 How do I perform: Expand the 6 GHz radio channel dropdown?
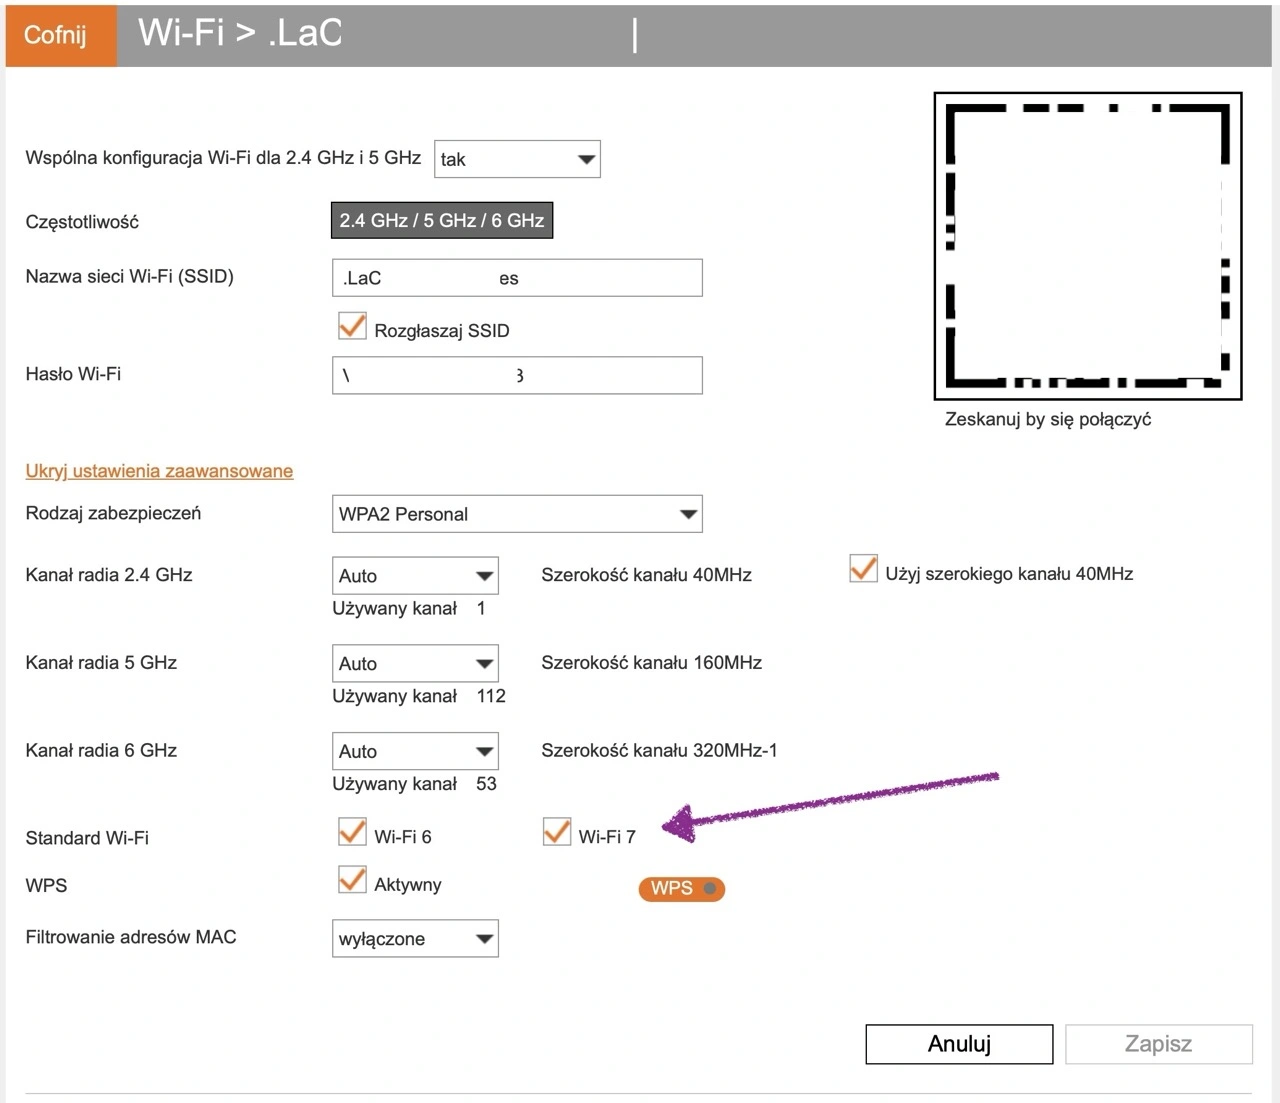tap(415, 752)
